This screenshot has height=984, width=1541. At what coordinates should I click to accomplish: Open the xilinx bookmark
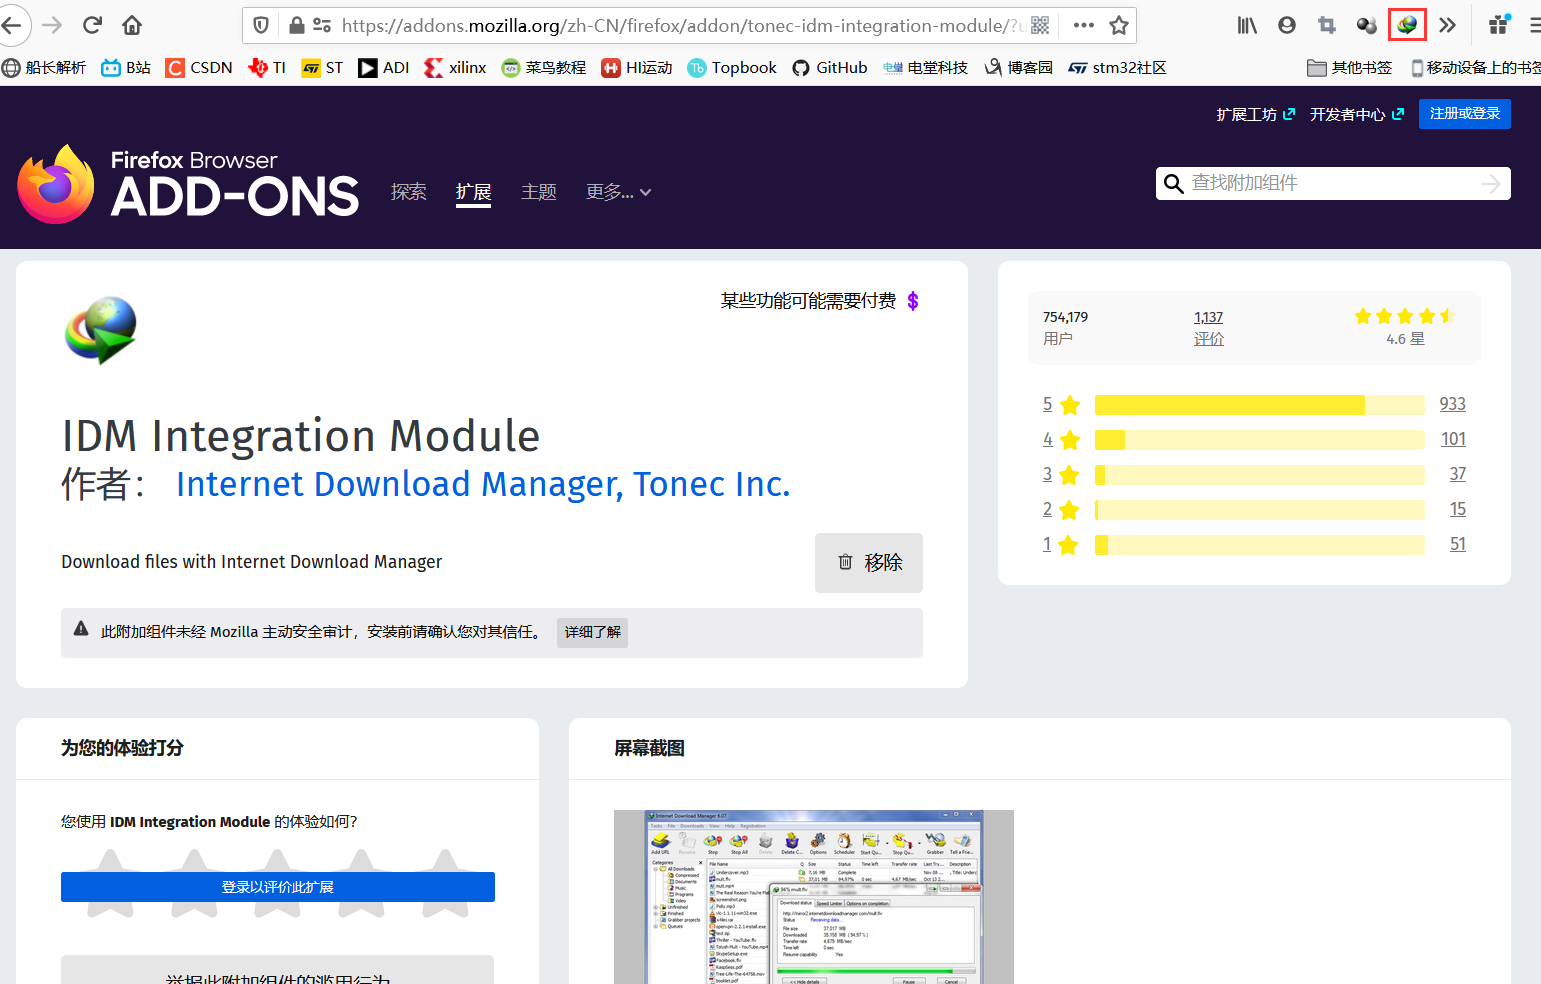(x=455, y=67)
